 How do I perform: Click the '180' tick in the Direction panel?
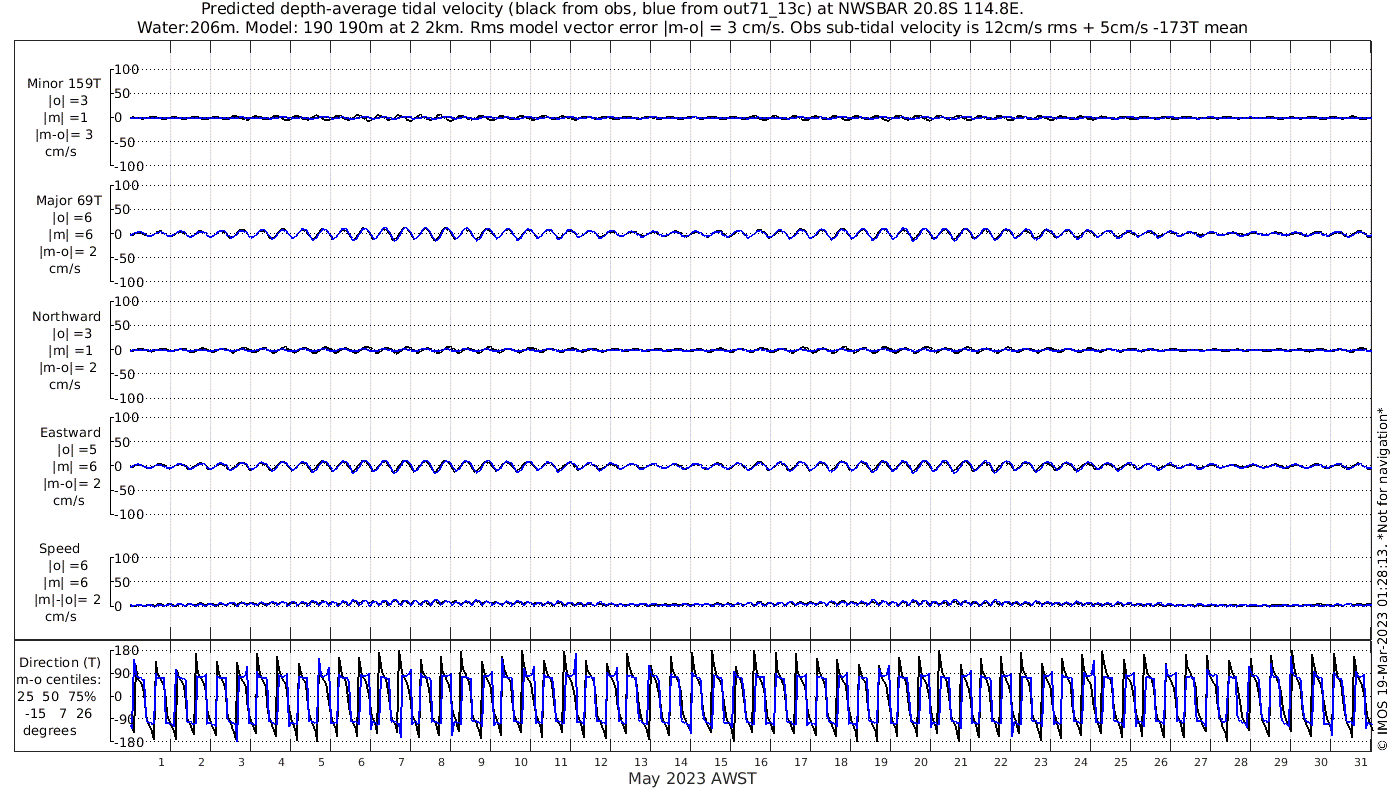pyautogui.click(x=126, y=651)
